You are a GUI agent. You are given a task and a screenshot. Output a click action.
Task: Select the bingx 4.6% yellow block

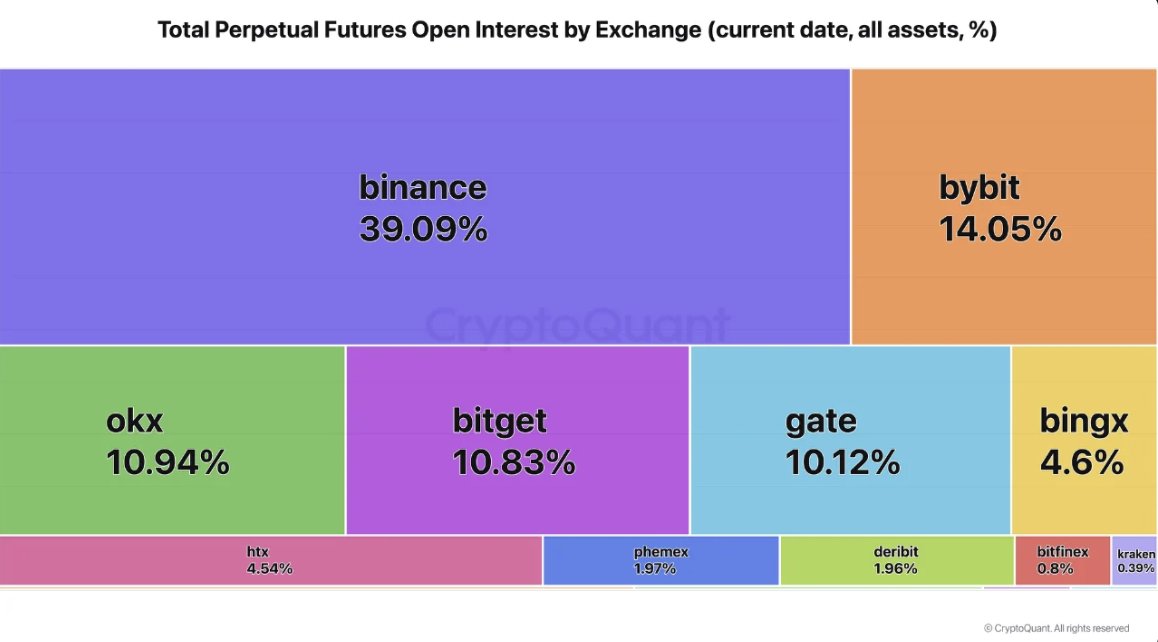pyautogui.click(x=1084, y=440)
